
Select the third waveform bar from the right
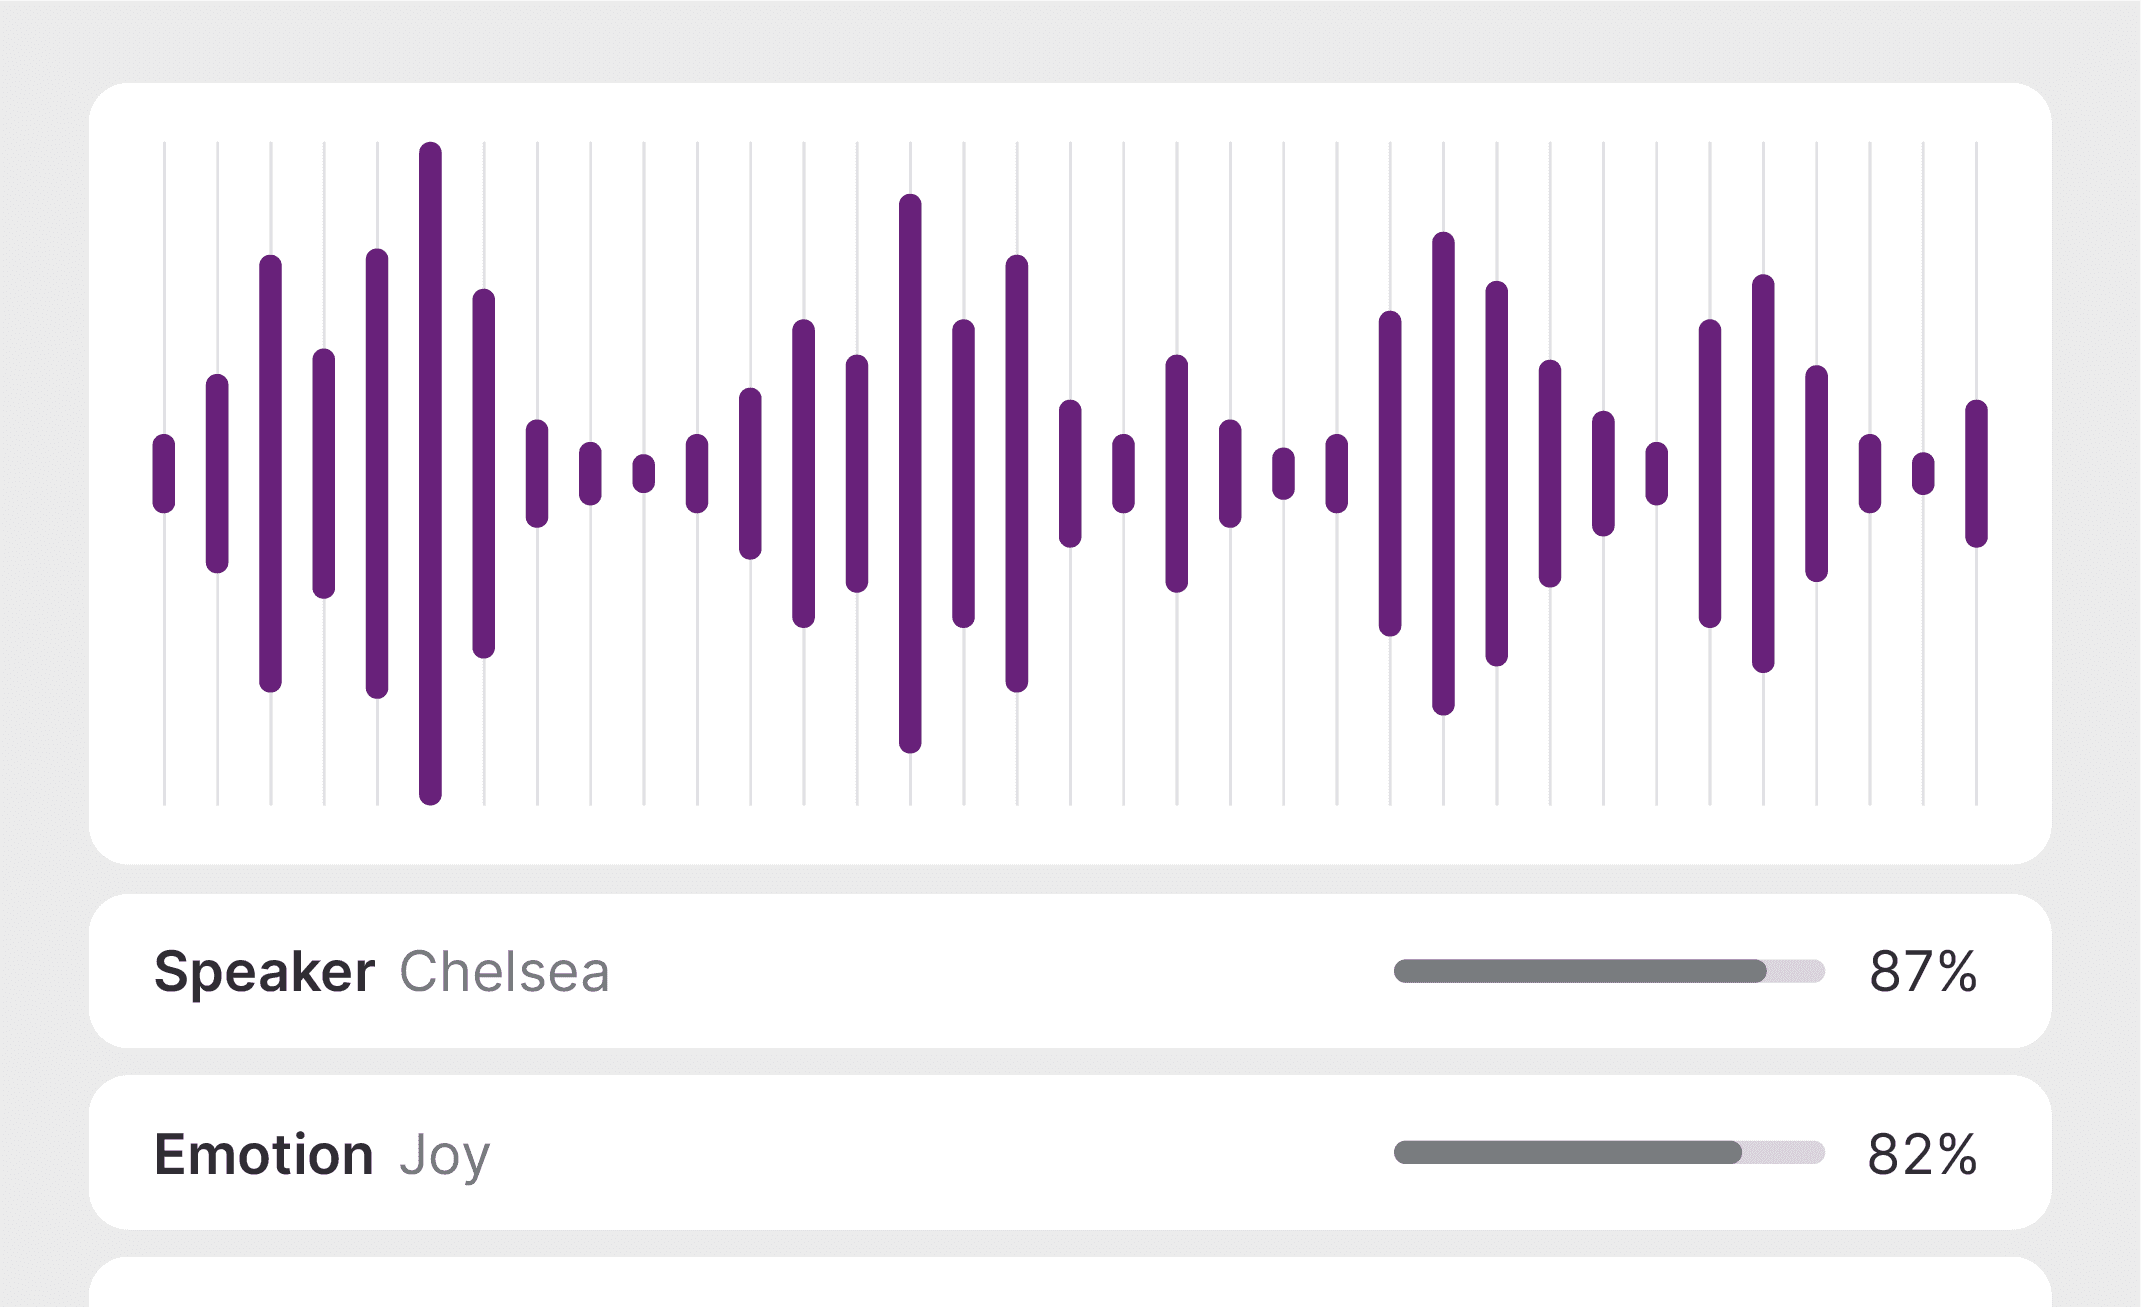pyautogui.click(x=1870, y=473)
